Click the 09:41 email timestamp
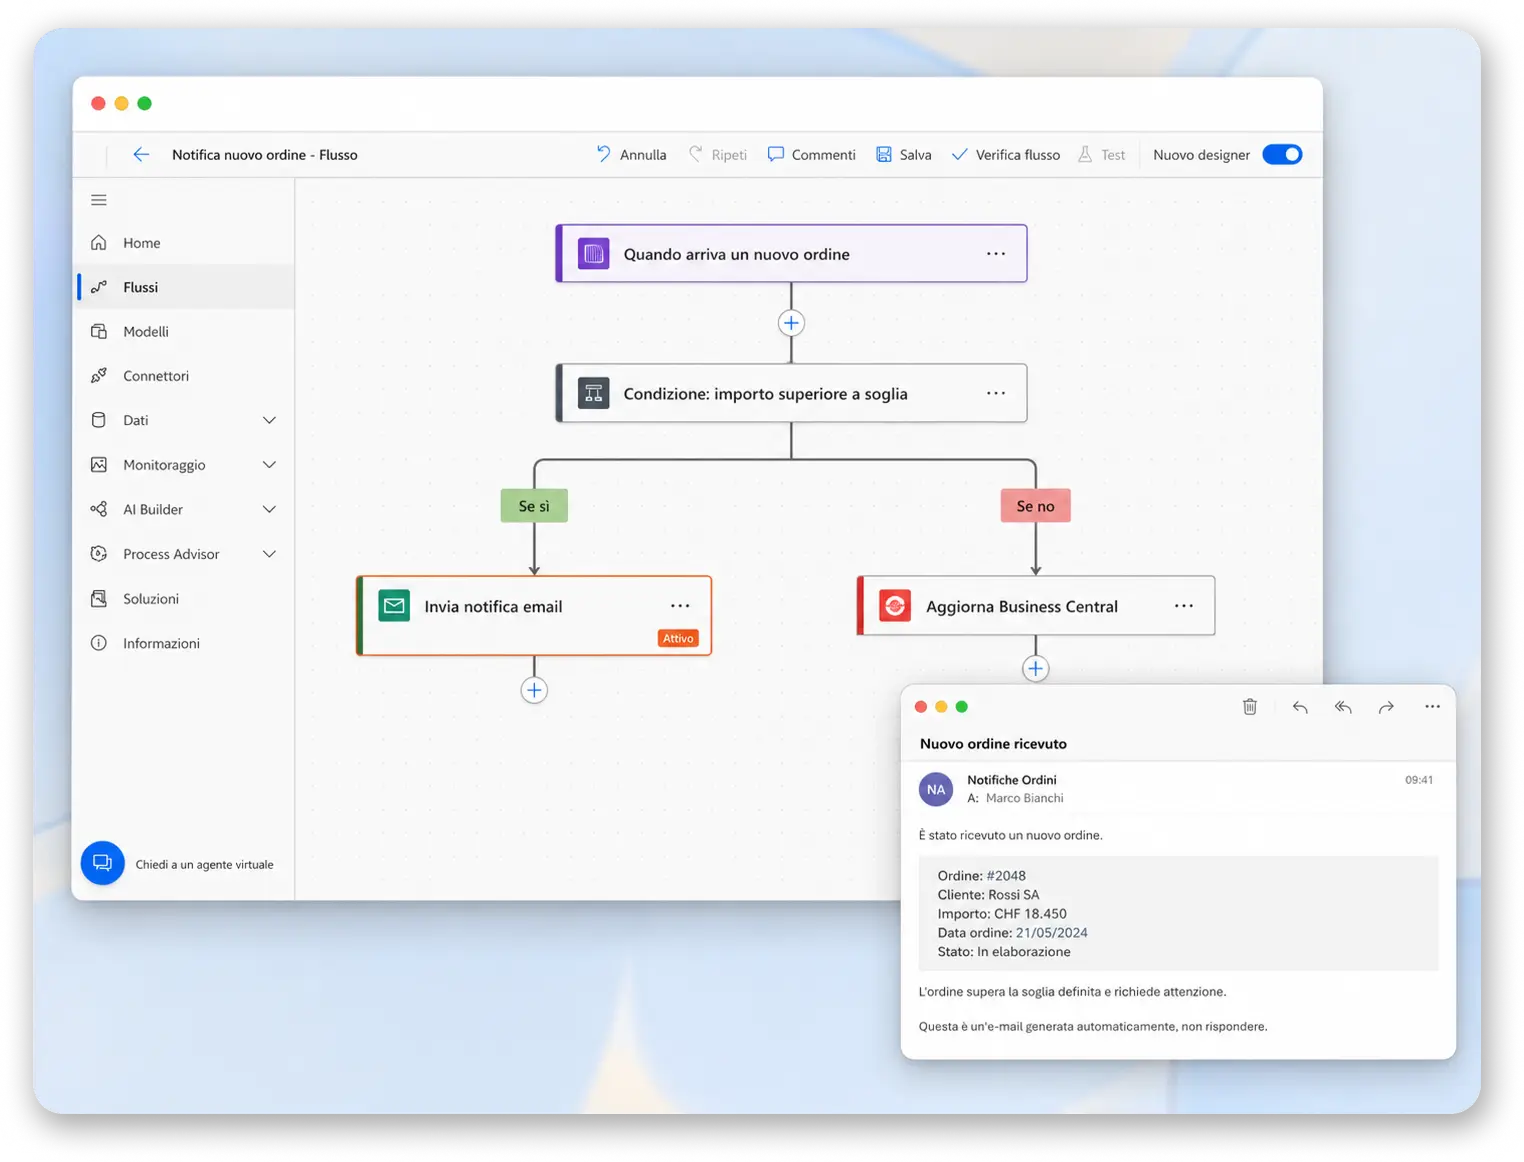The height and width of the screenshot is (1162, 1524). click(x=1419, y=780)
